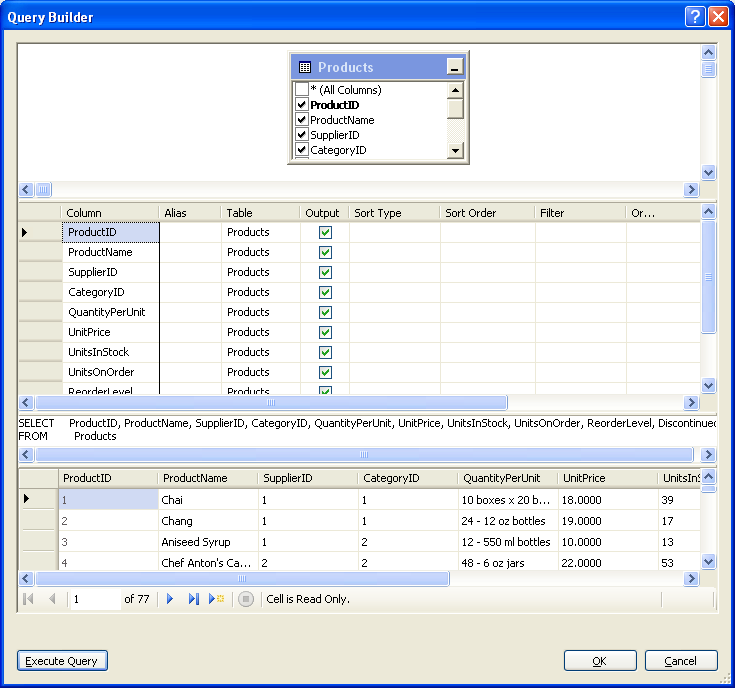Viewport: 735px width, 688px height.
Task: Click the new record navigator icon
Action: [217, 599]
